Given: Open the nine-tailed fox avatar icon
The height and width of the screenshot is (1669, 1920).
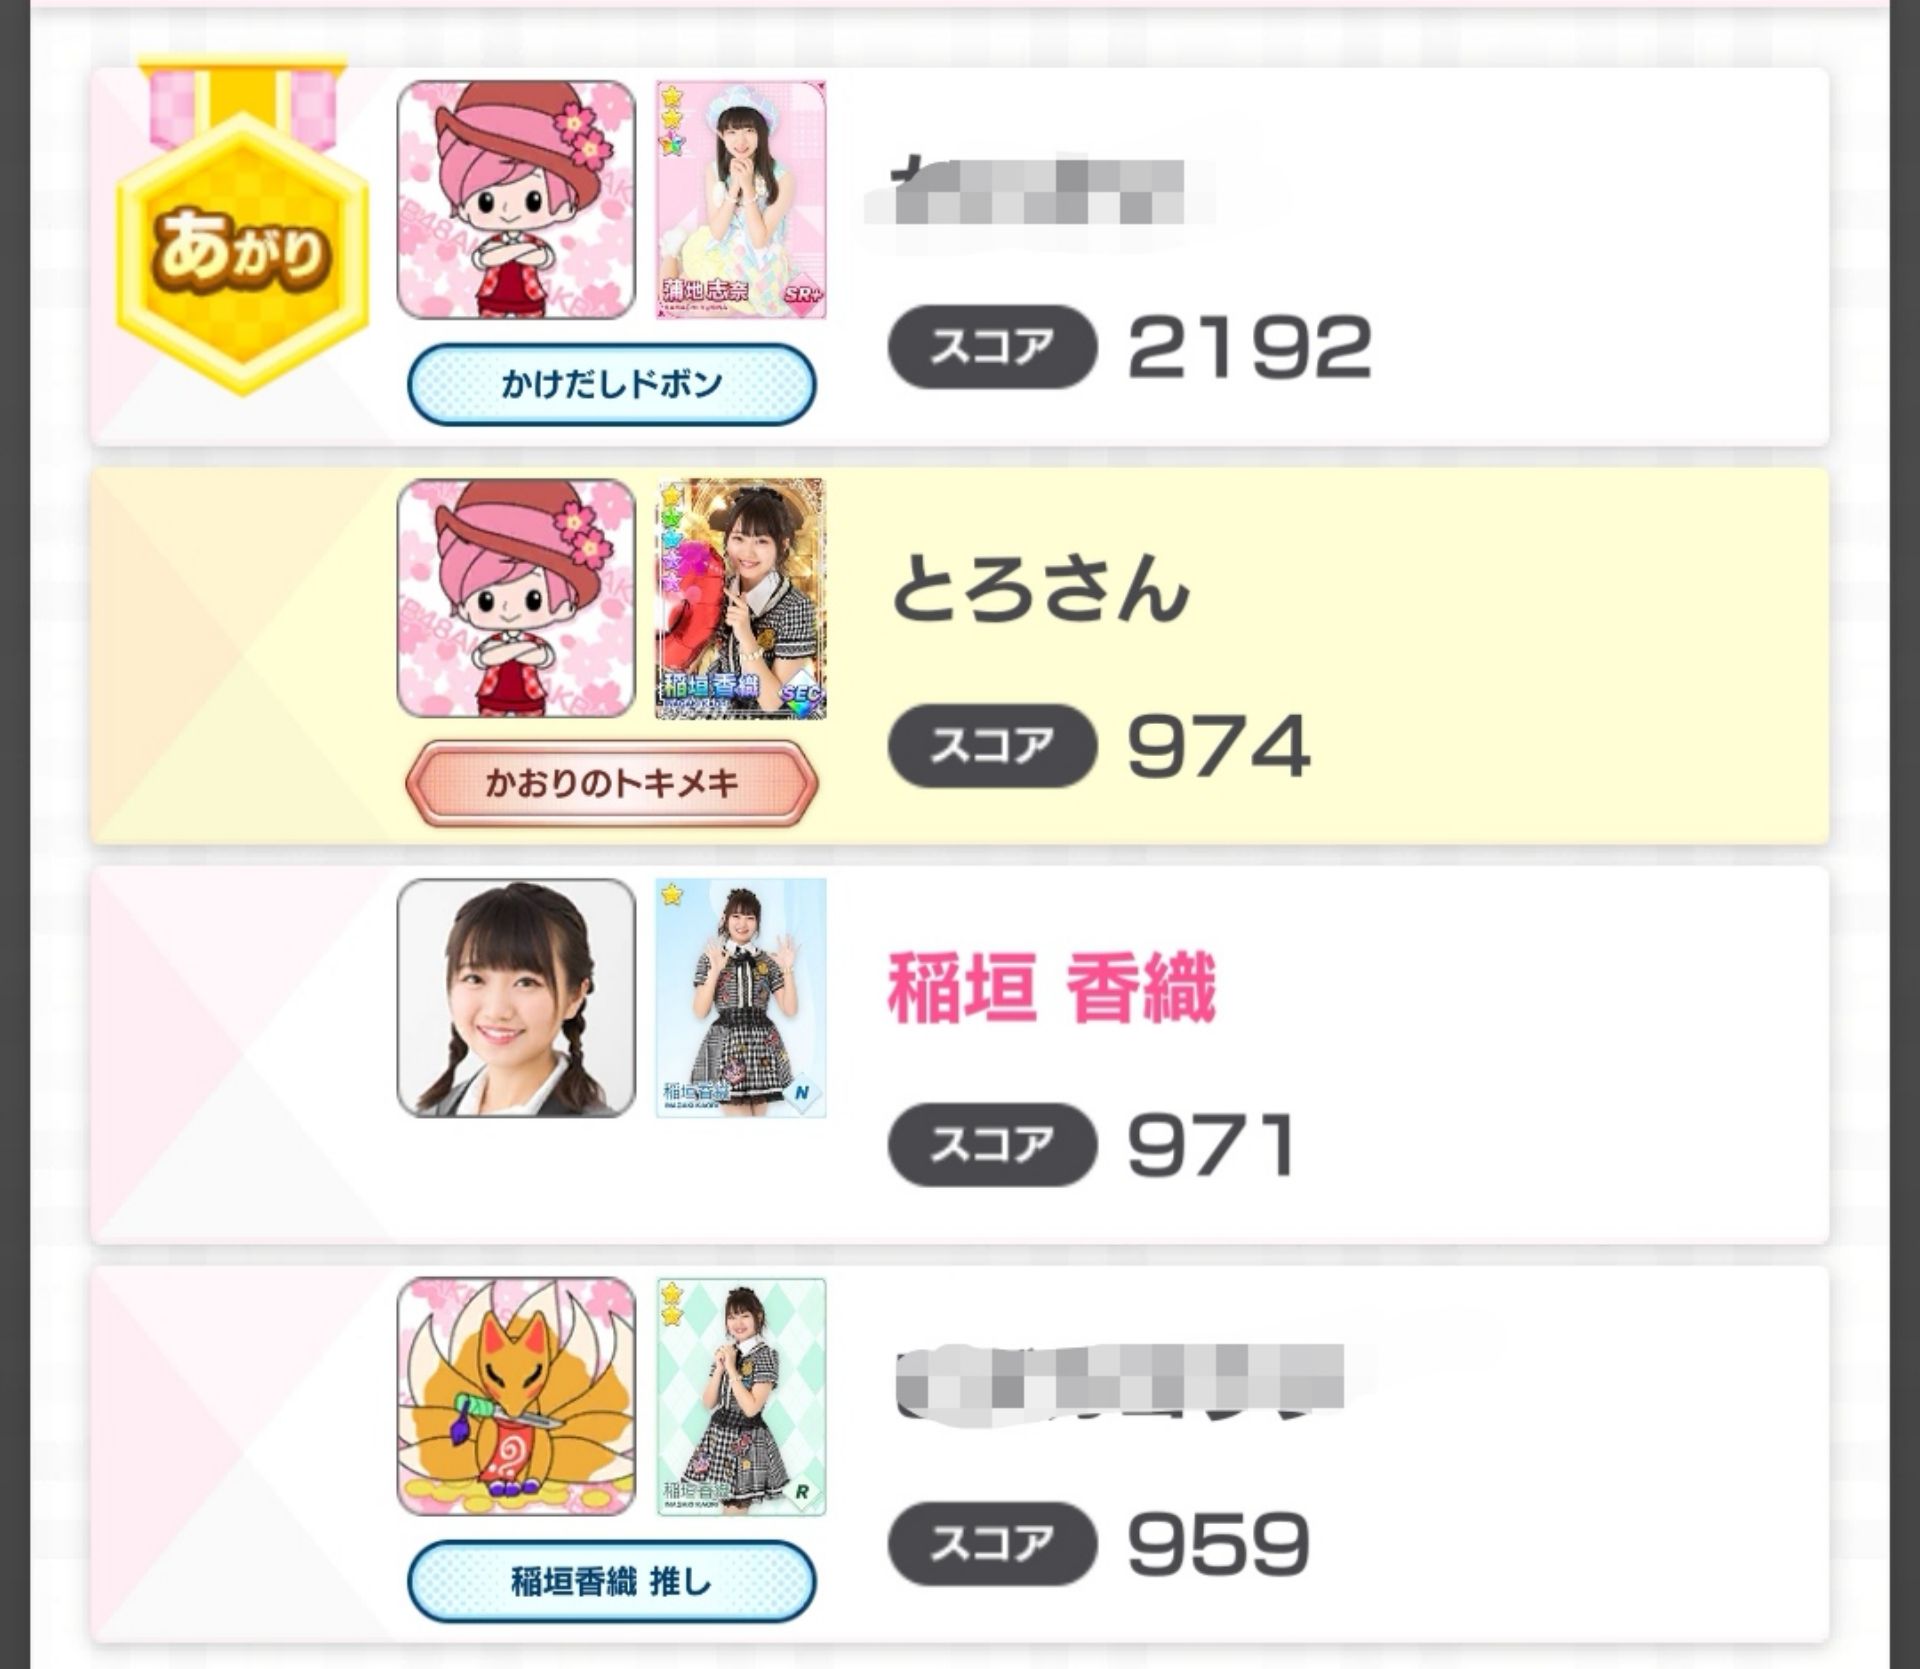Looking at the screenshot, I should point(516,1396).
